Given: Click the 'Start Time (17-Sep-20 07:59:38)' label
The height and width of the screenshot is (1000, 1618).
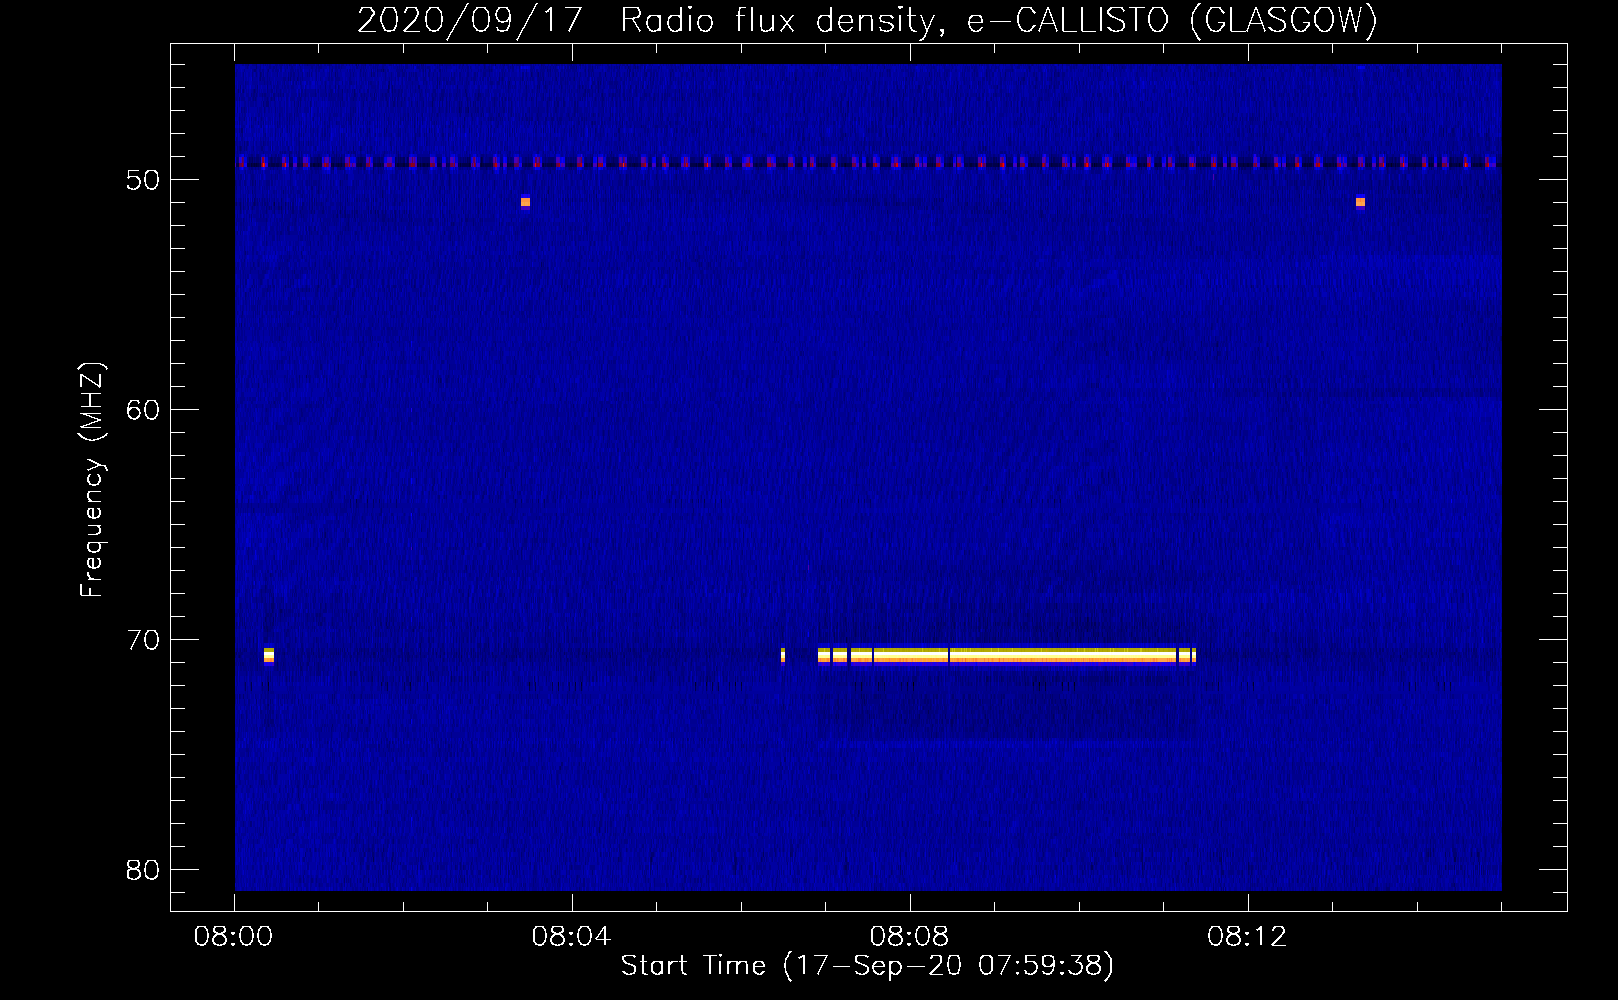Looking at the screenshot, I should 867,966.
